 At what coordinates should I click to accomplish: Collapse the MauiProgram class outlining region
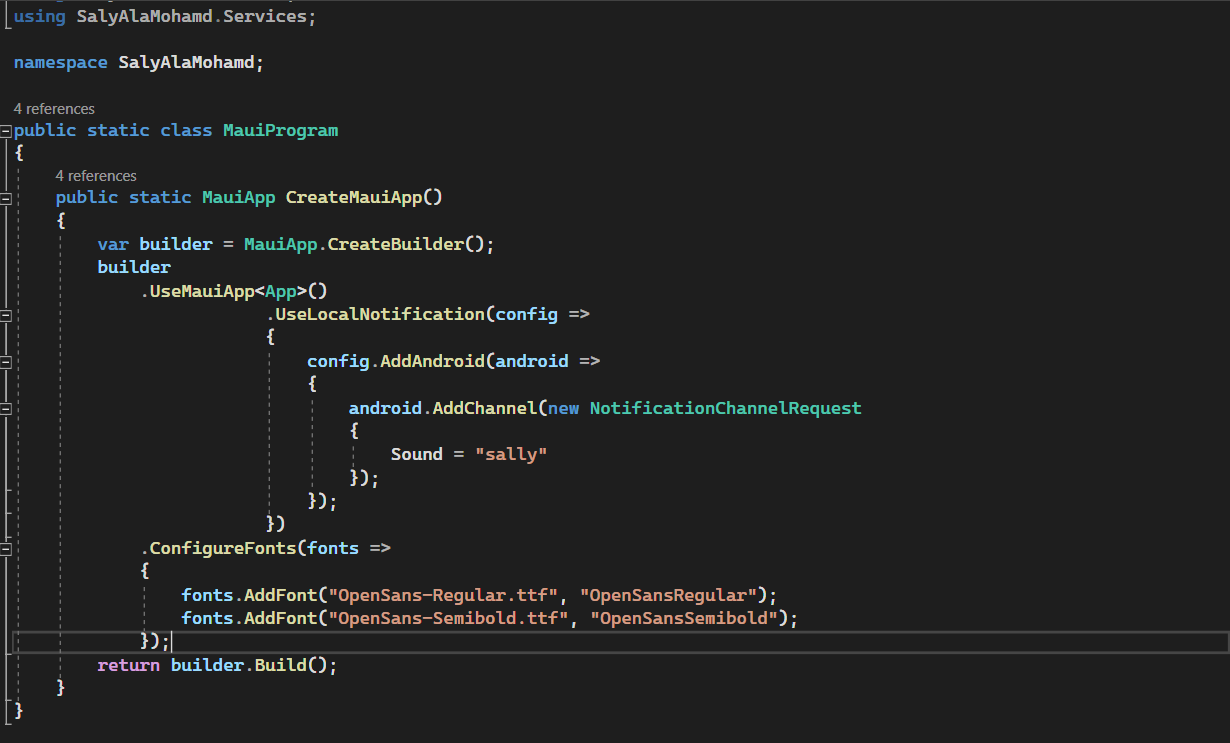[x=6, y=131]
